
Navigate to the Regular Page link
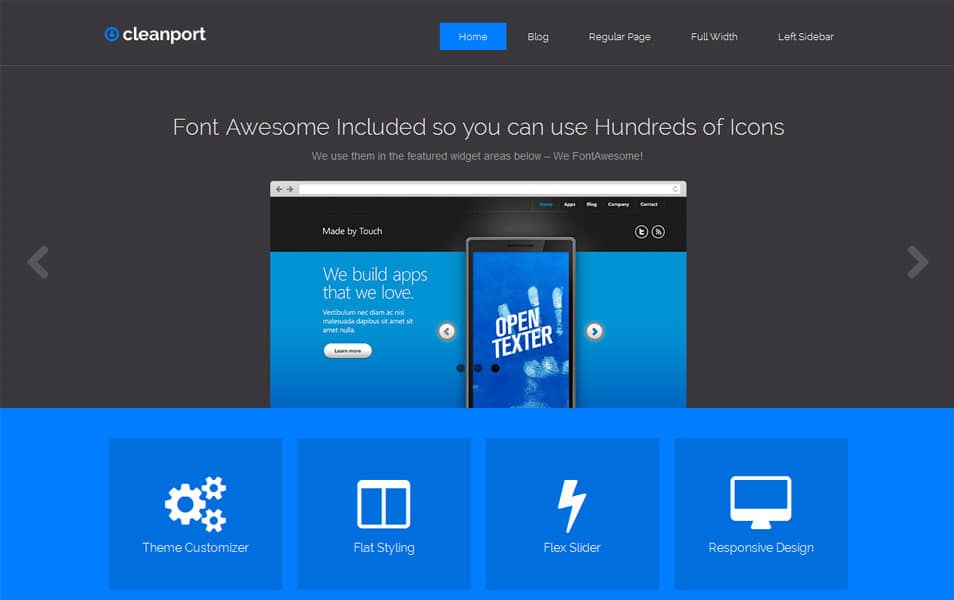(619, 36)
